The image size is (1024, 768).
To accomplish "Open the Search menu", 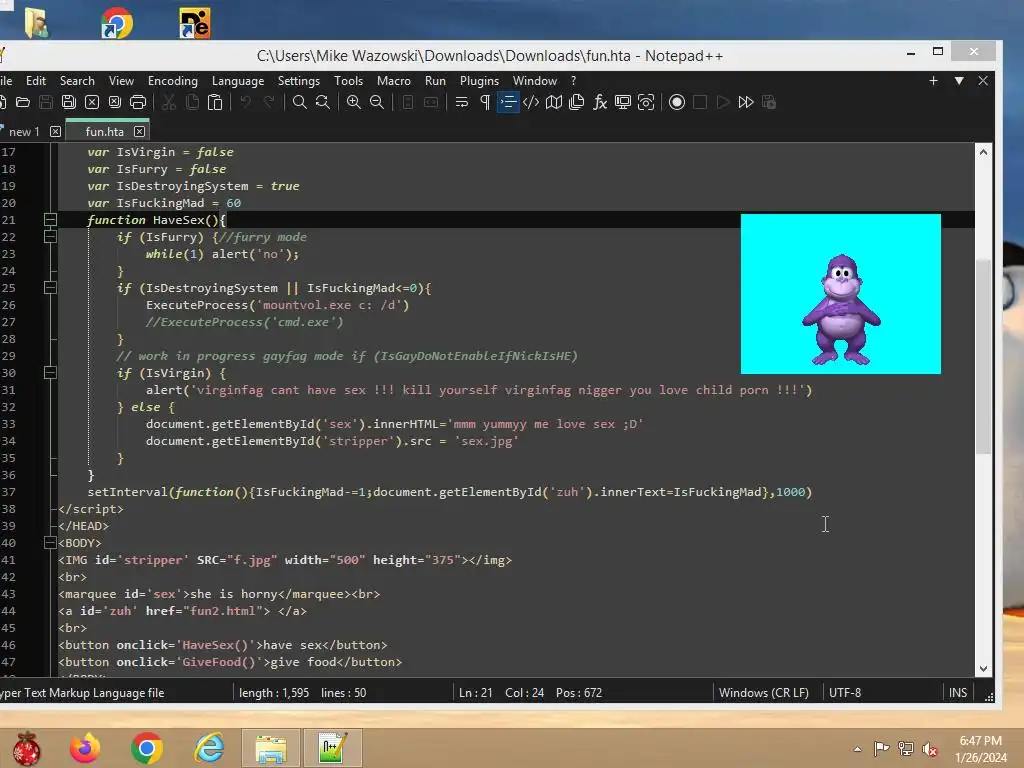I will click(77, 81).
